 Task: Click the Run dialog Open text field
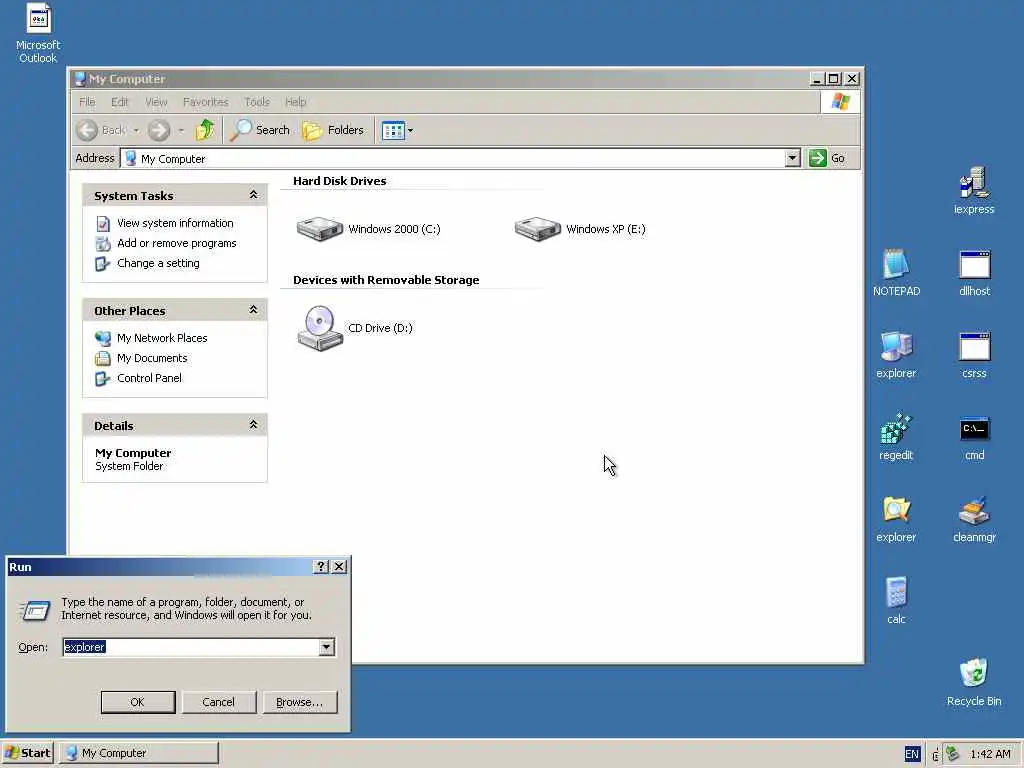tap(191, 647)
